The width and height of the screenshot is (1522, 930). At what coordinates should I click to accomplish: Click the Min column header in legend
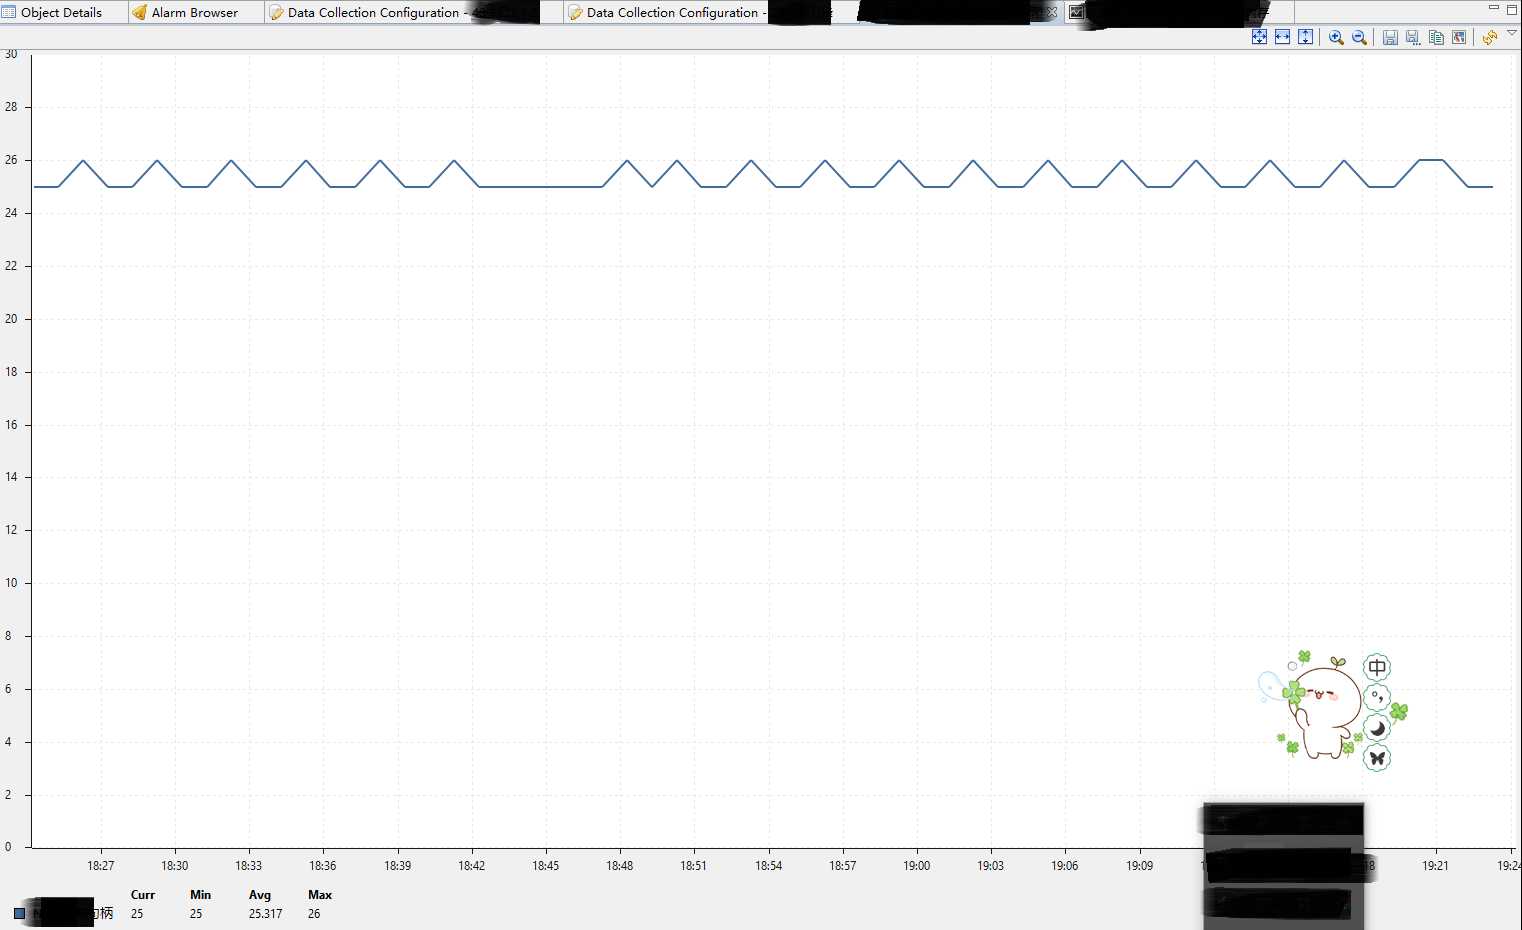pyautogui.click(x=200, y=895)
